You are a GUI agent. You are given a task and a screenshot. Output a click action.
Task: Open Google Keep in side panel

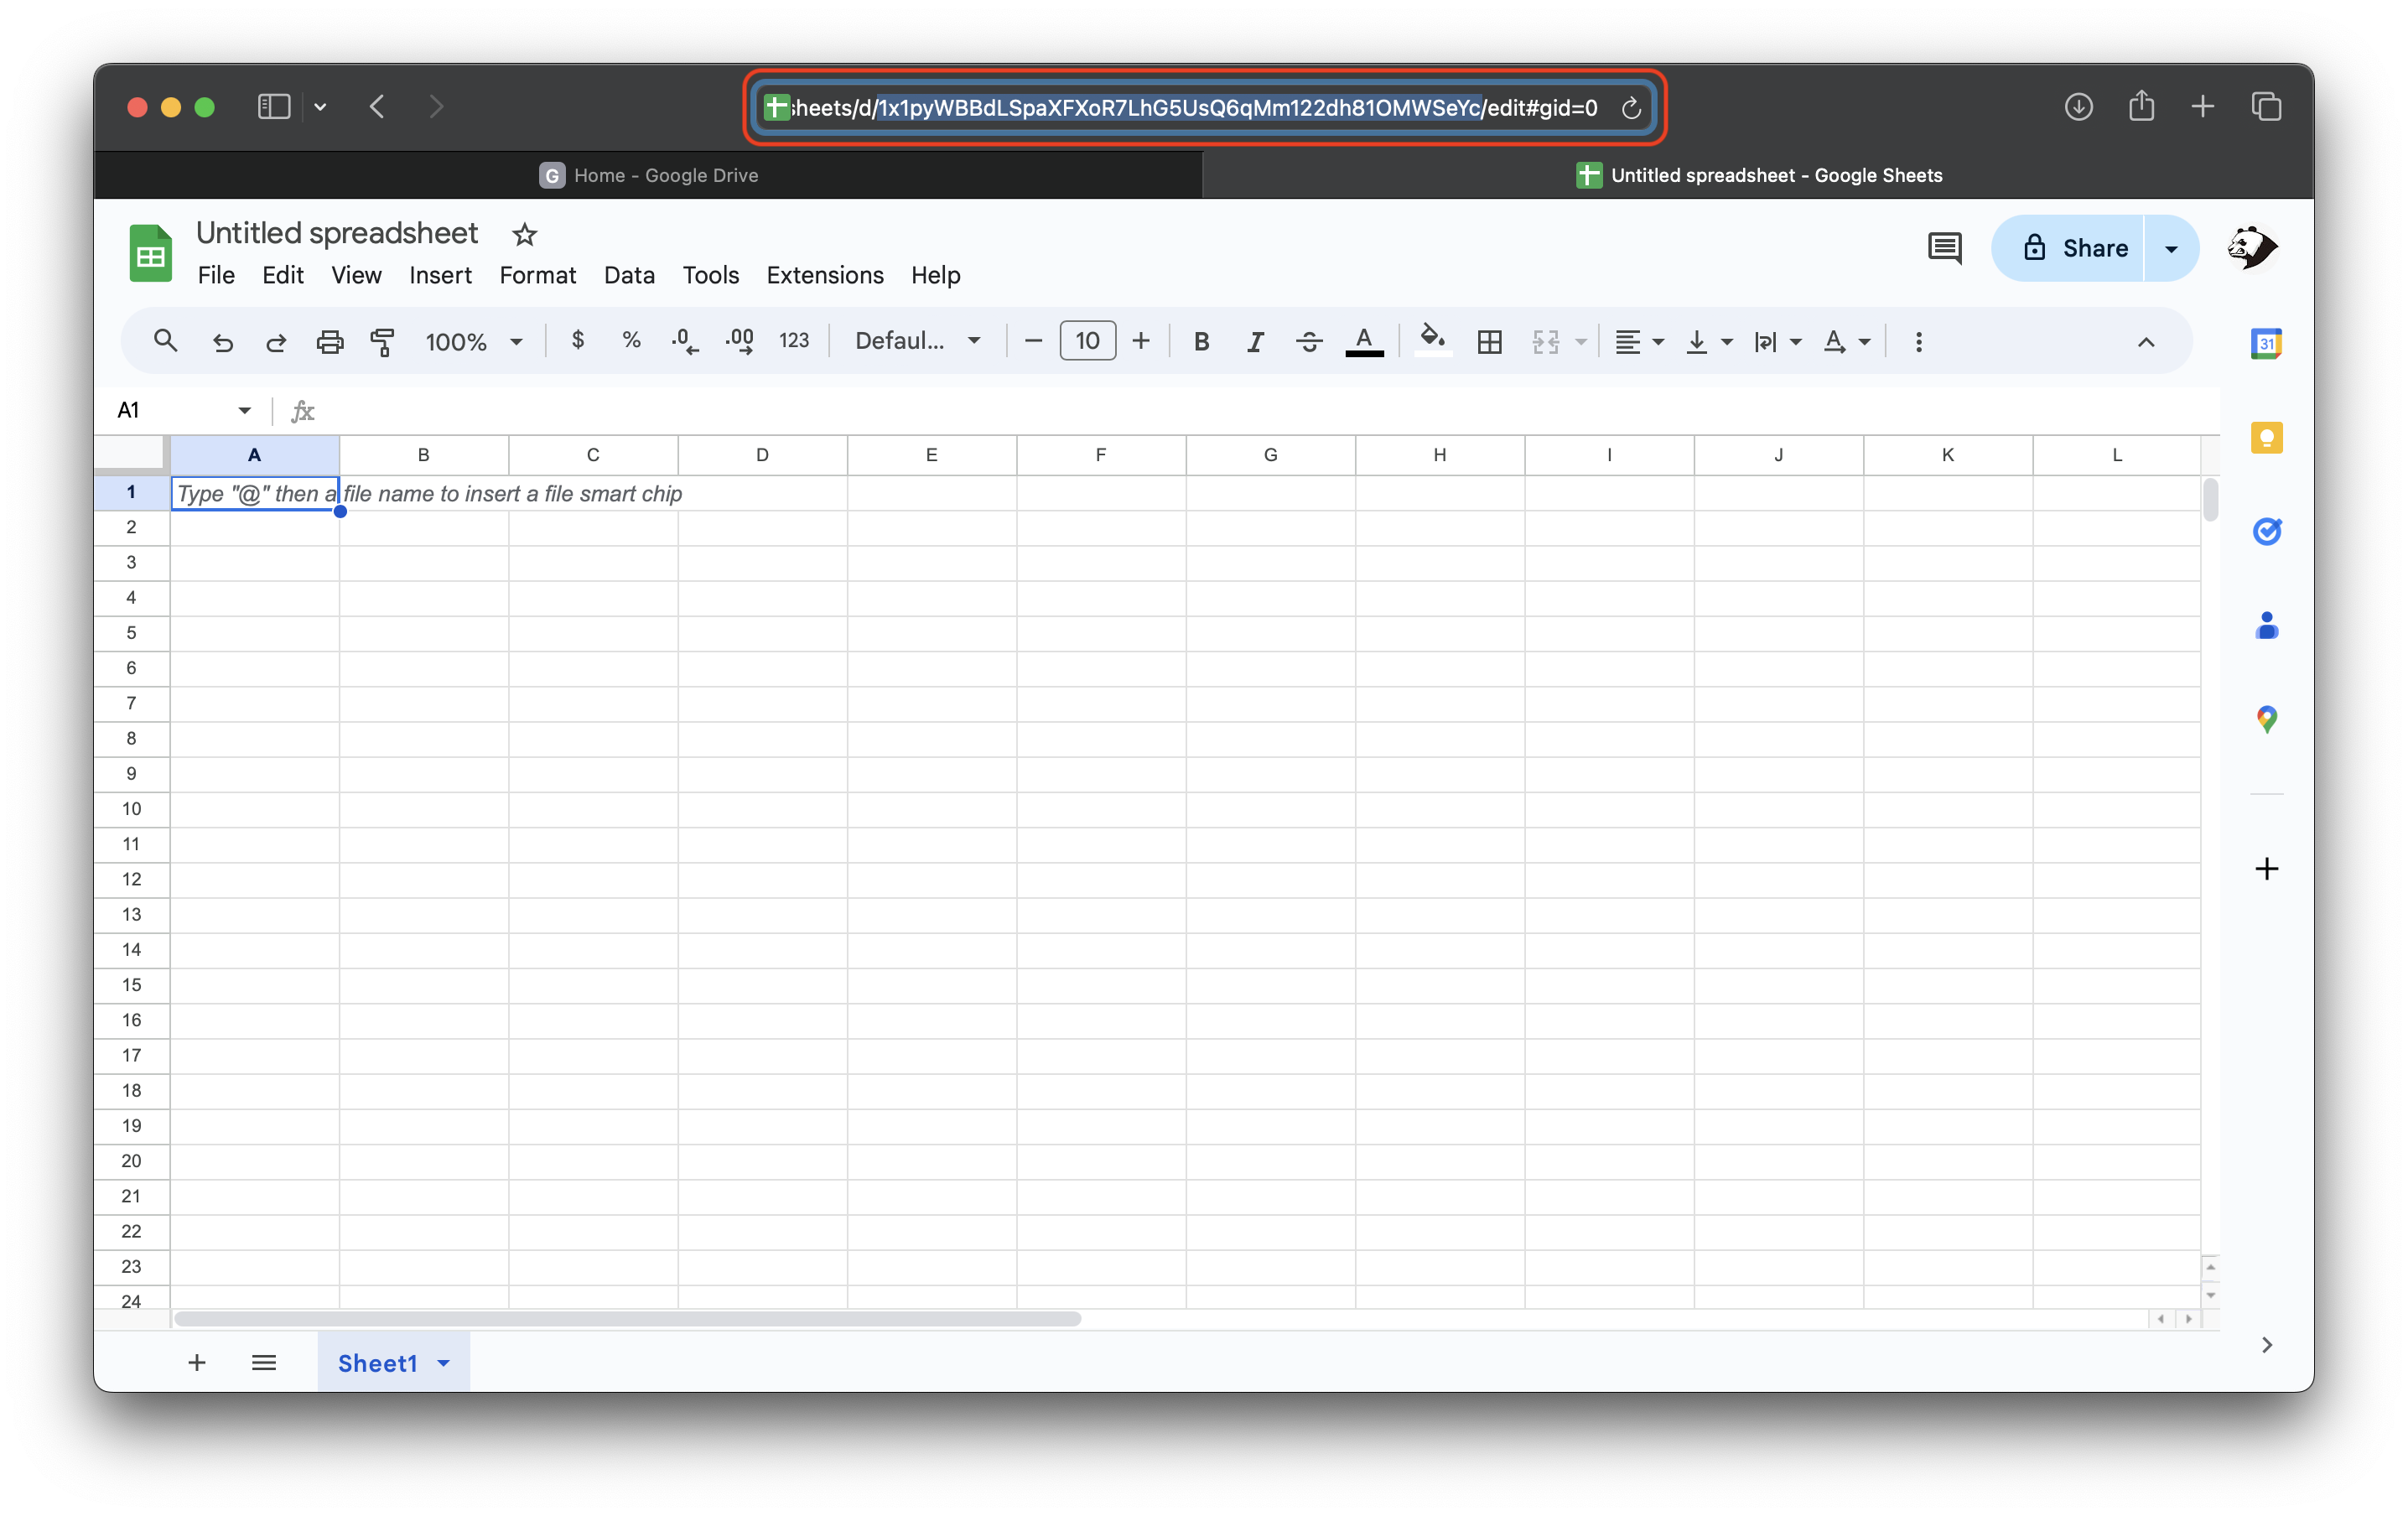2266,438
